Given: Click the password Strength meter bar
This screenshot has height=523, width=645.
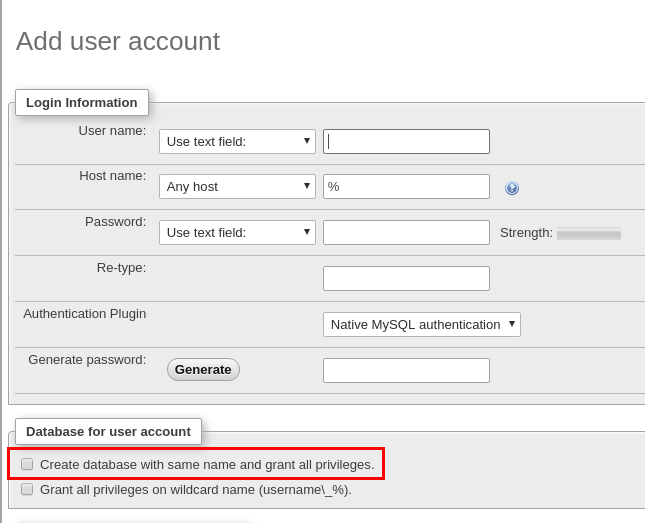Looking at the screenshot, I should pos(588,233).
